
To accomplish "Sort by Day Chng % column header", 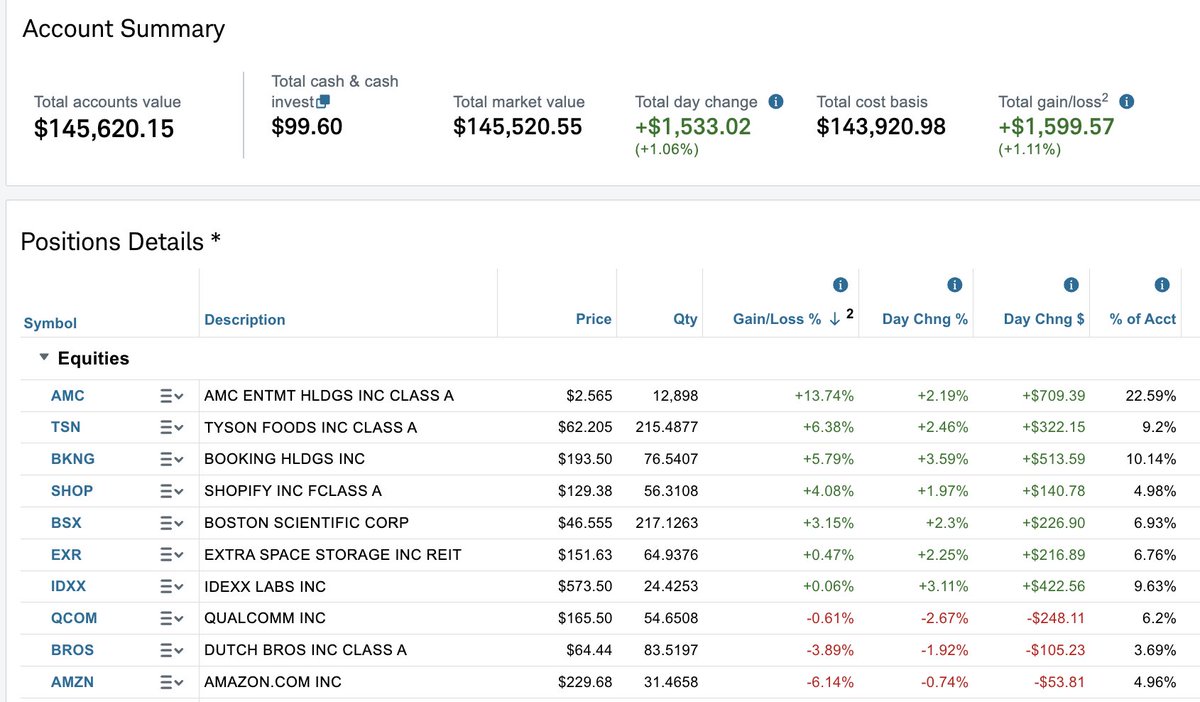I will [925, 319].
